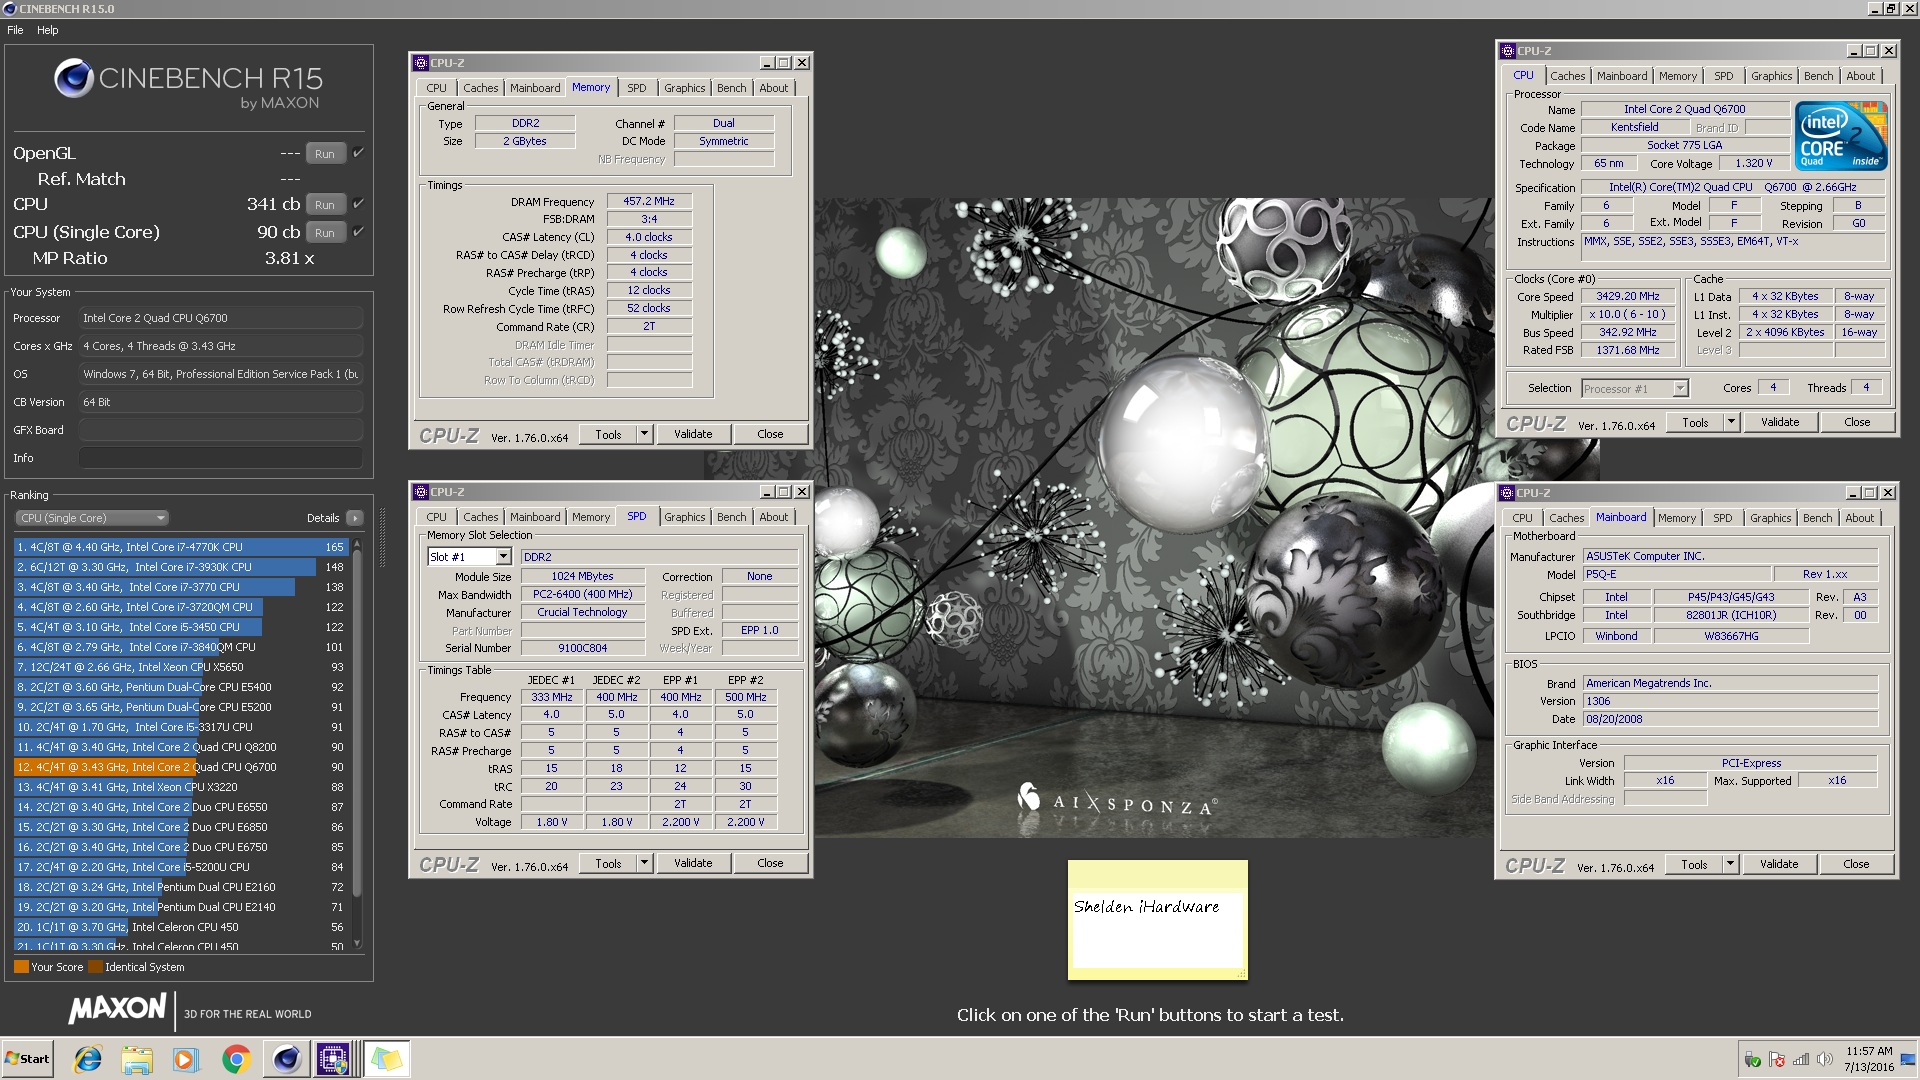The width and height of the screenshot is (1920, 1080).
Task: Click the GFX Board field
Action: pyautogui.click(x=220, y=430)
